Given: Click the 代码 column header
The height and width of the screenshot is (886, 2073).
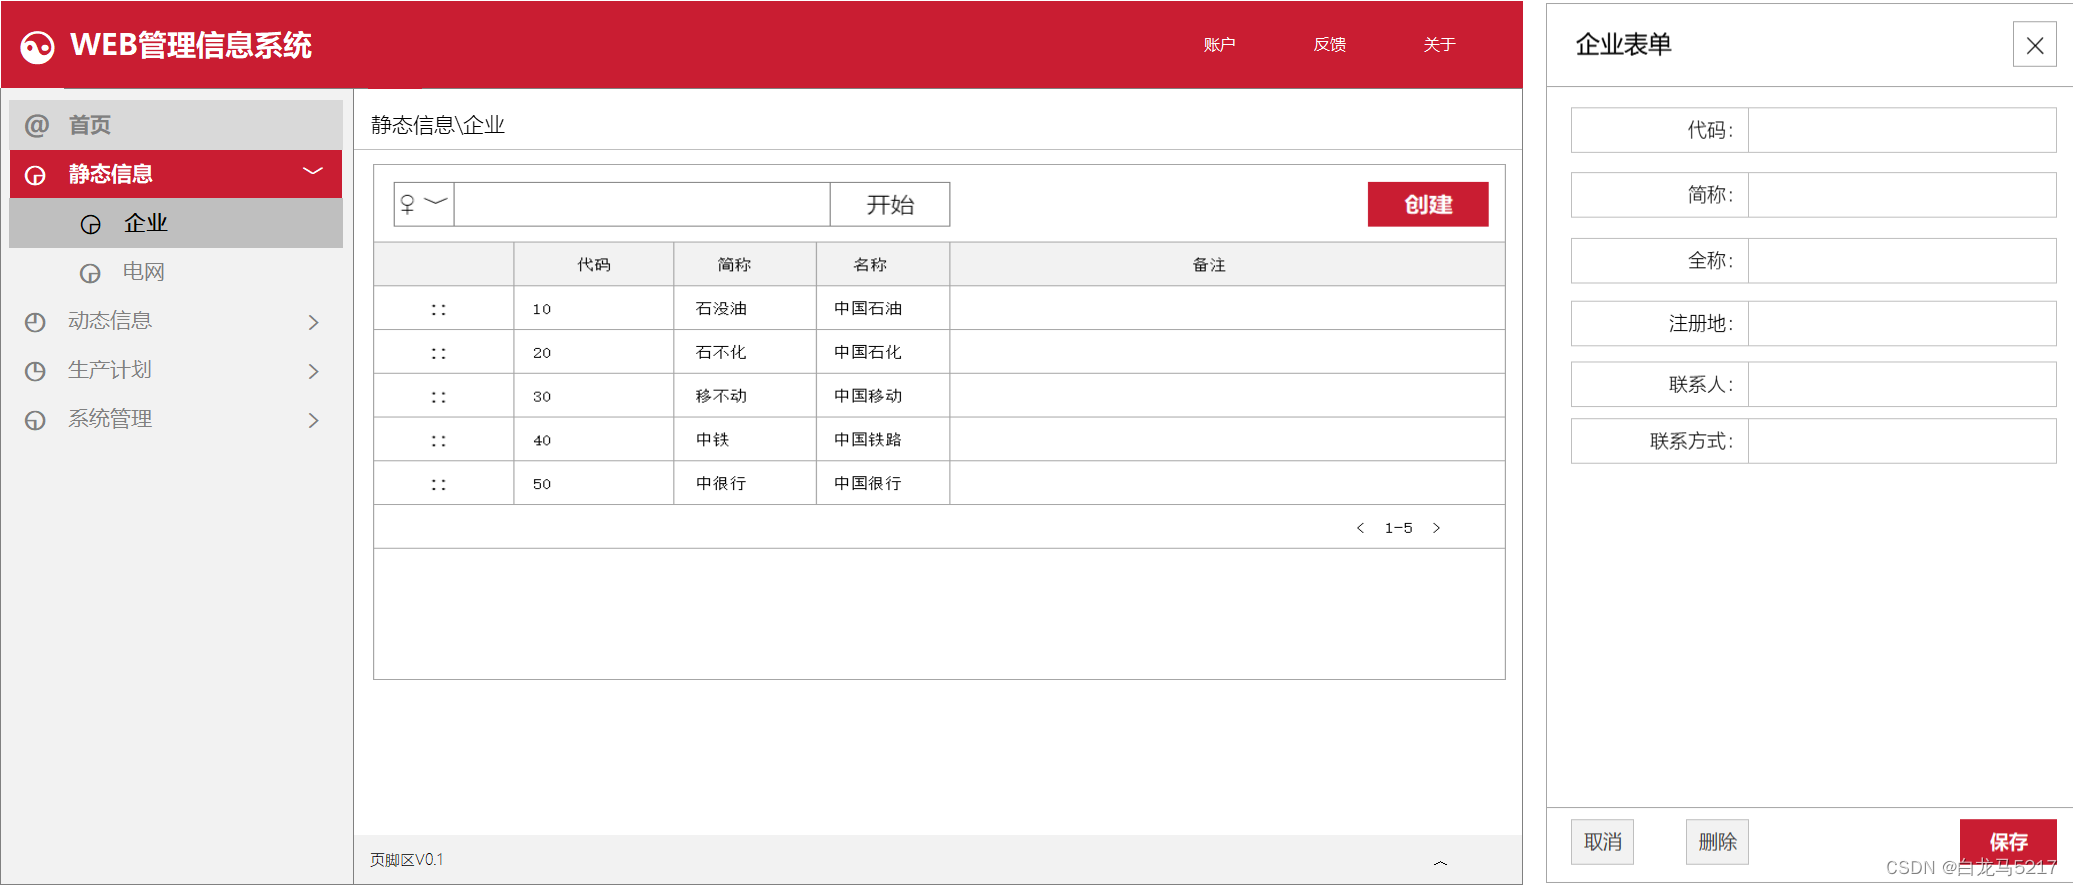Looking at the screenshot, I should tap(594, 265).
